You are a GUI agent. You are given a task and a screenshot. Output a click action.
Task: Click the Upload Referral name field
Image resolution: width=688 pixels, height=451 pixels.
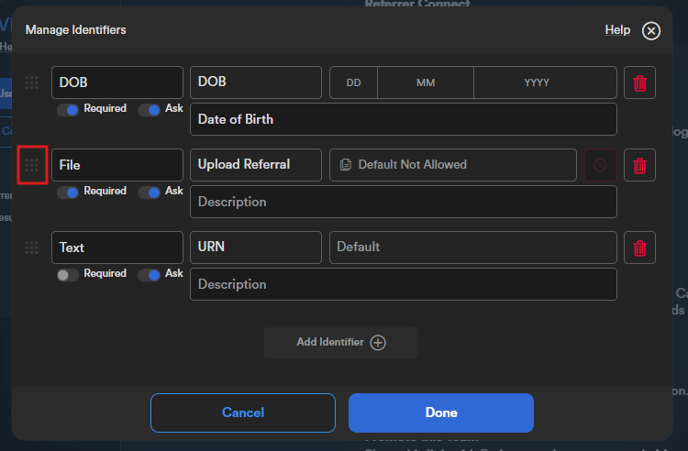point(256,165)
